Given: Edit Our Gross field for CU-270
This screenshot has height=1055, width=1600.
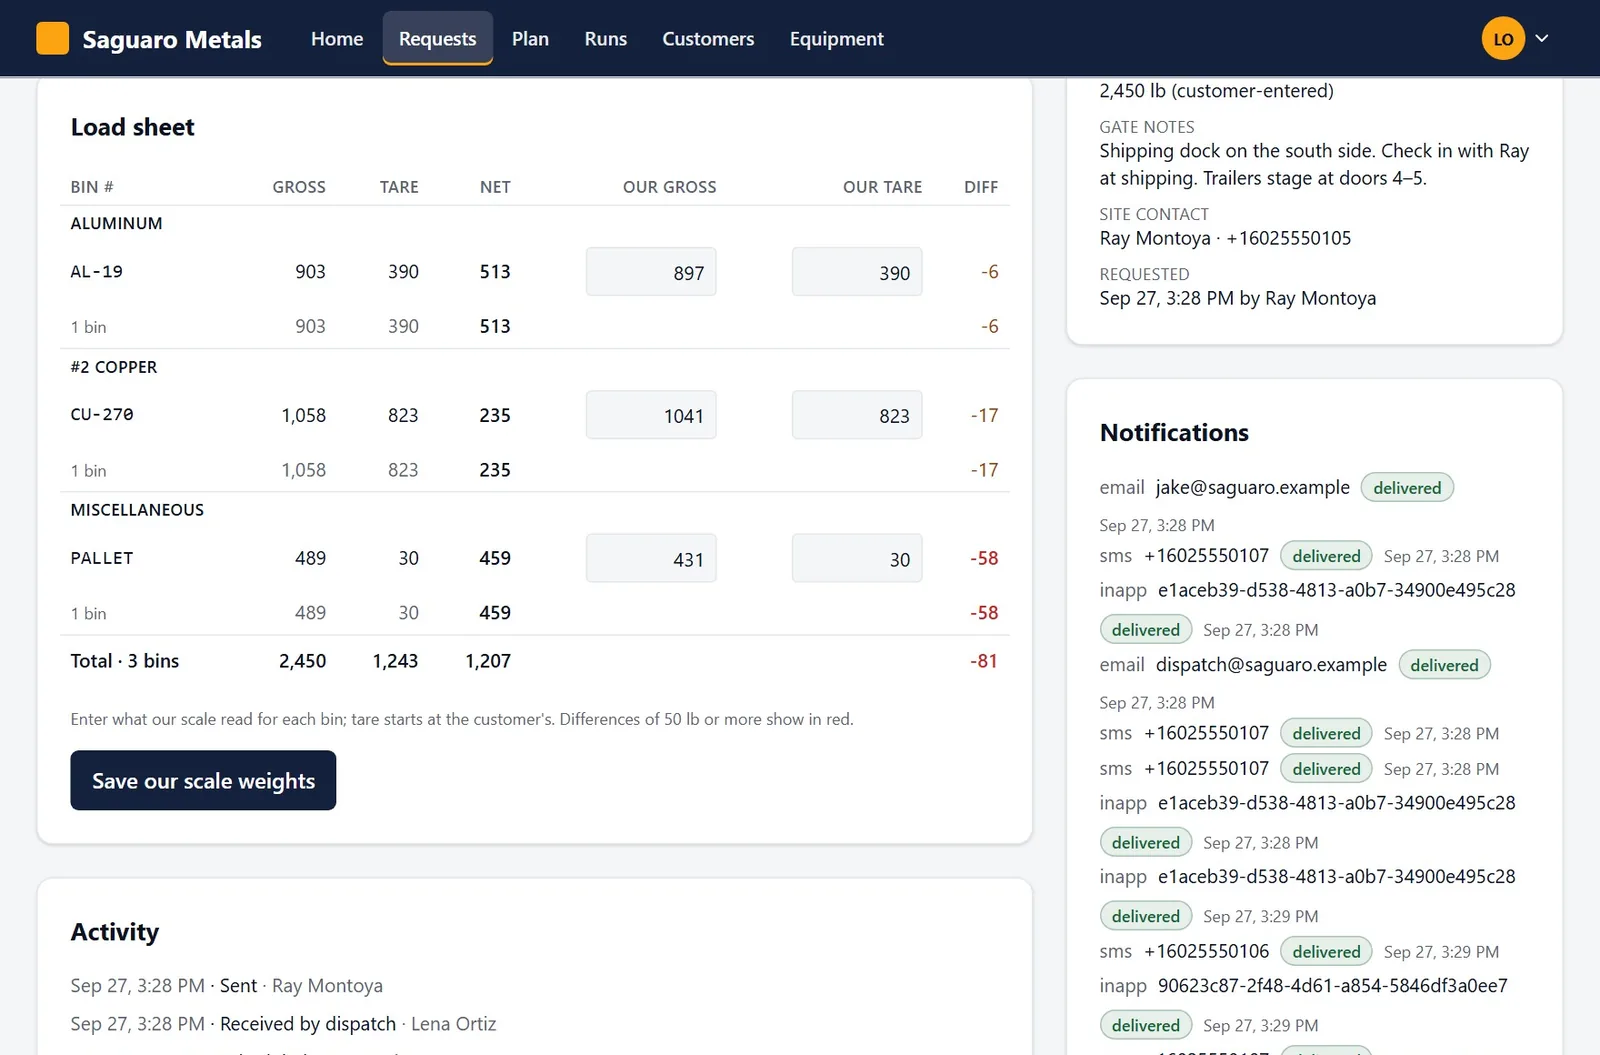Looking at the screenshot, I should coord(651,415).
